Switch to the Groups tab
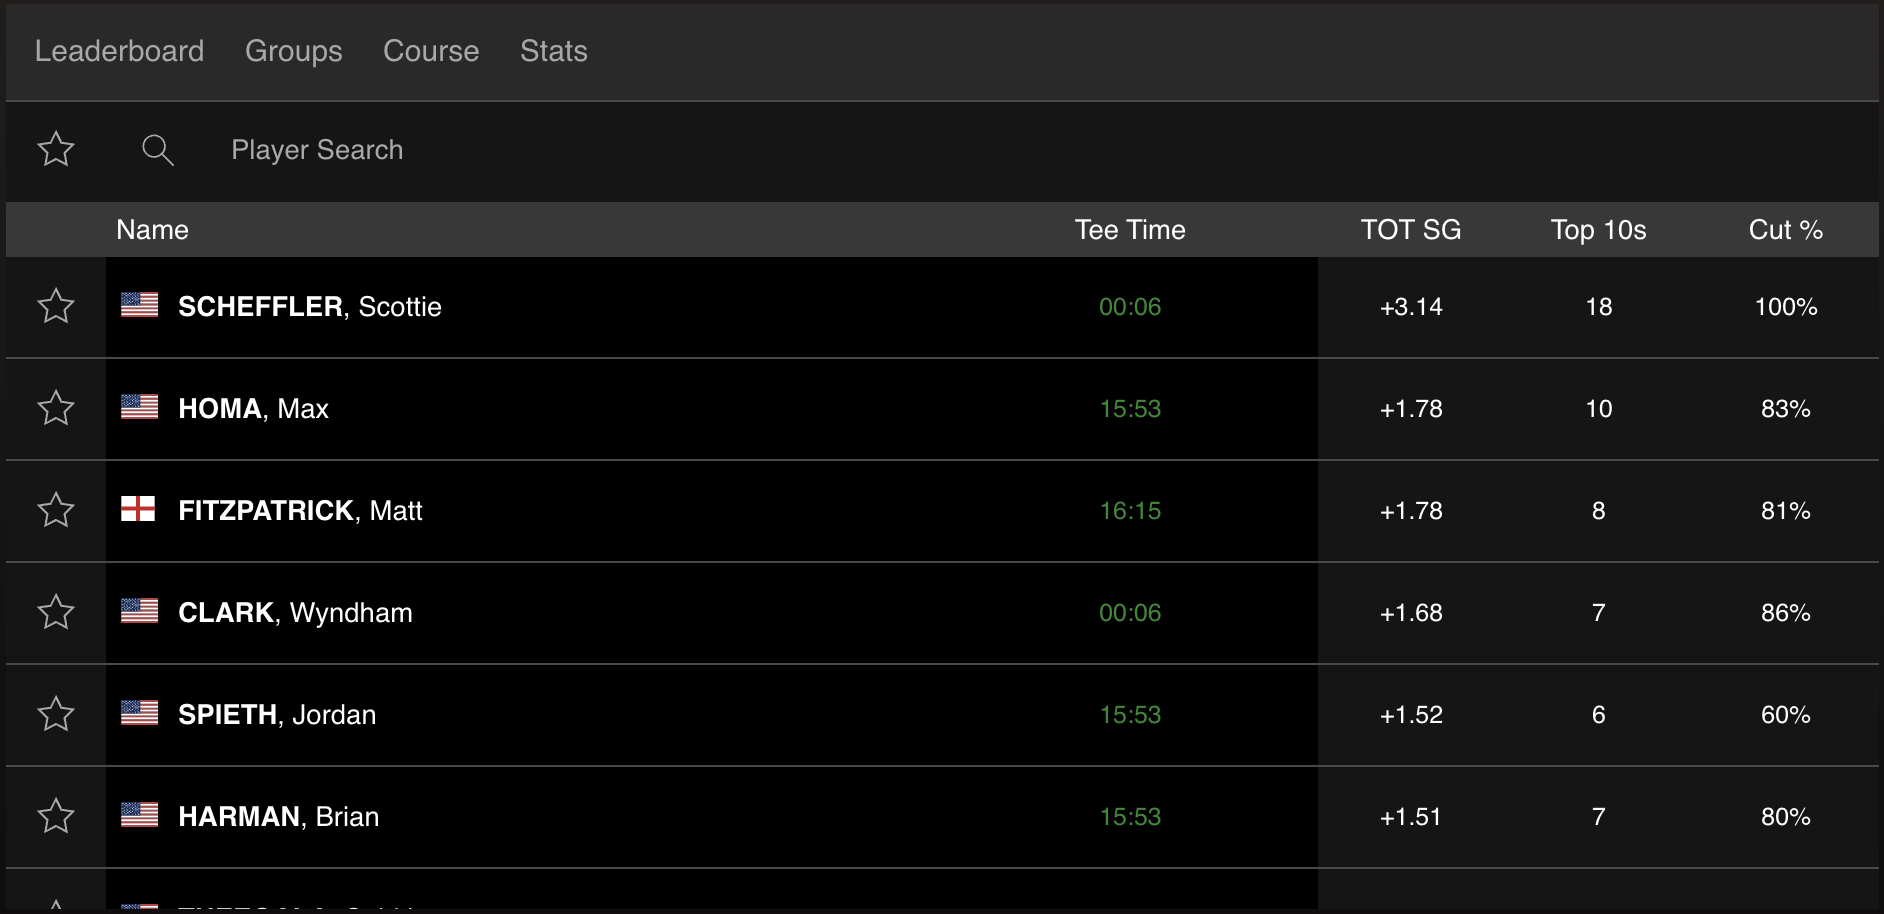The height and width of the screenshot is (914, 1884). tap(293, 51)
